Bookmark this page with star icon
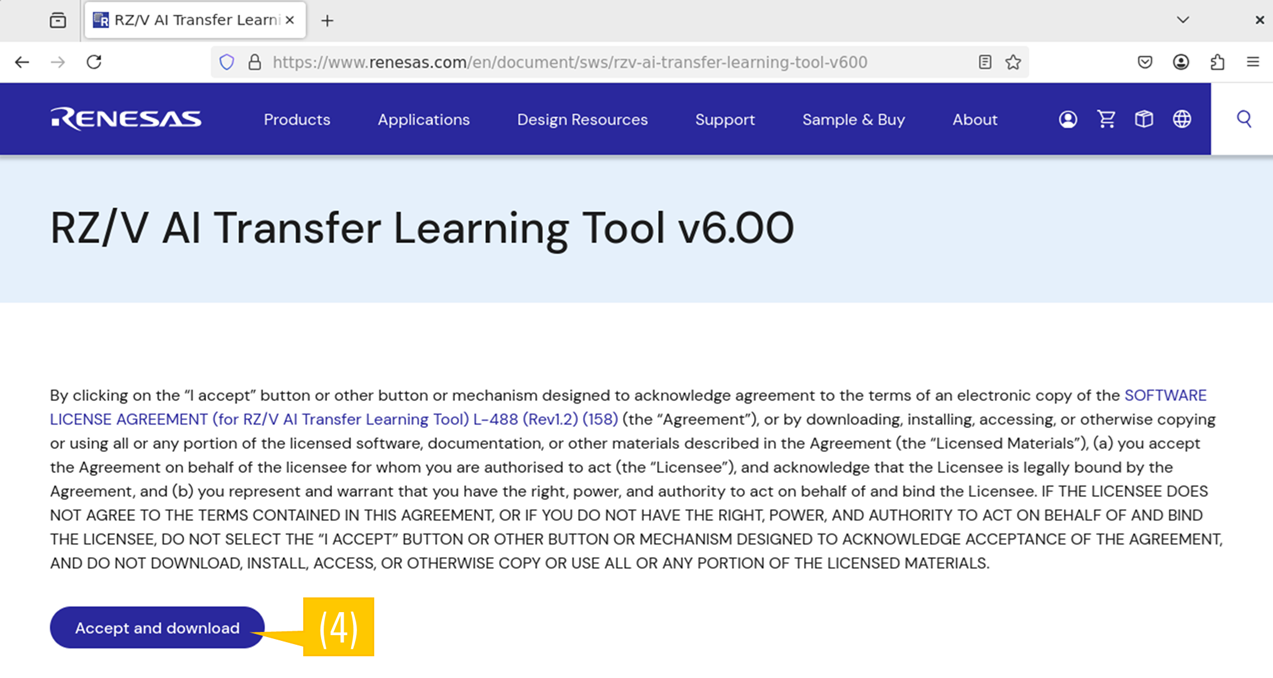1273x678 pixels. coord(1013,62)
